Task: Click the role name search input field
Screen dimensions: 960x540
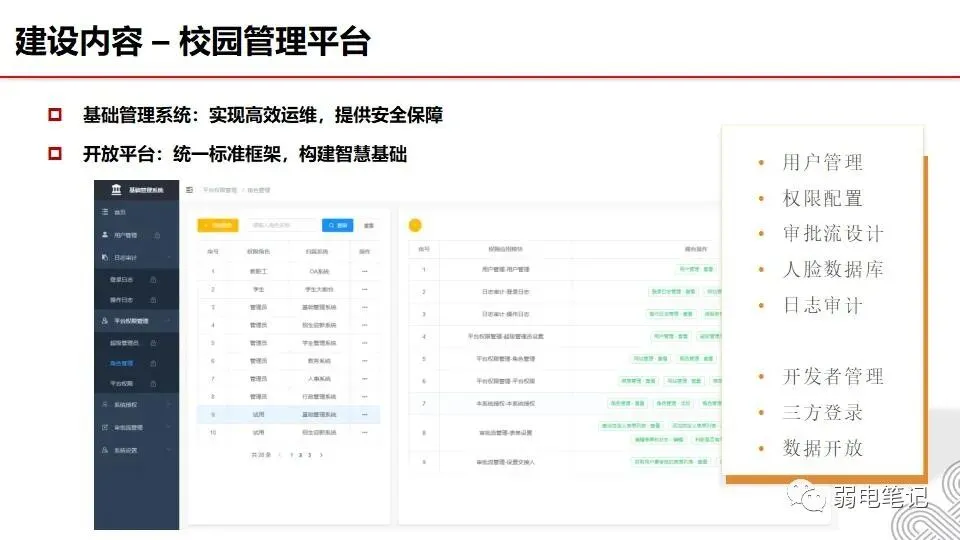Action: coord(282,225)
